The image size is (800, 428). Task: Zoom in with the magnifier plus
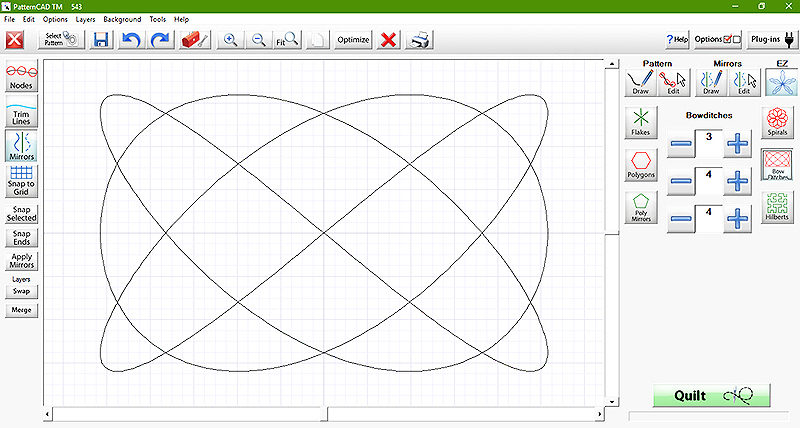(x=230, y=40)
